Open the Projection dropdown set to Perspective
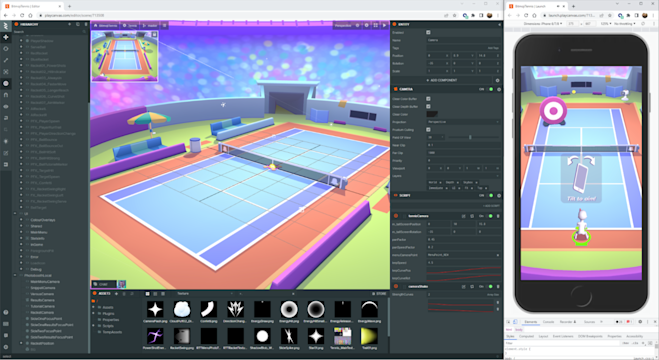 point(464,122)
